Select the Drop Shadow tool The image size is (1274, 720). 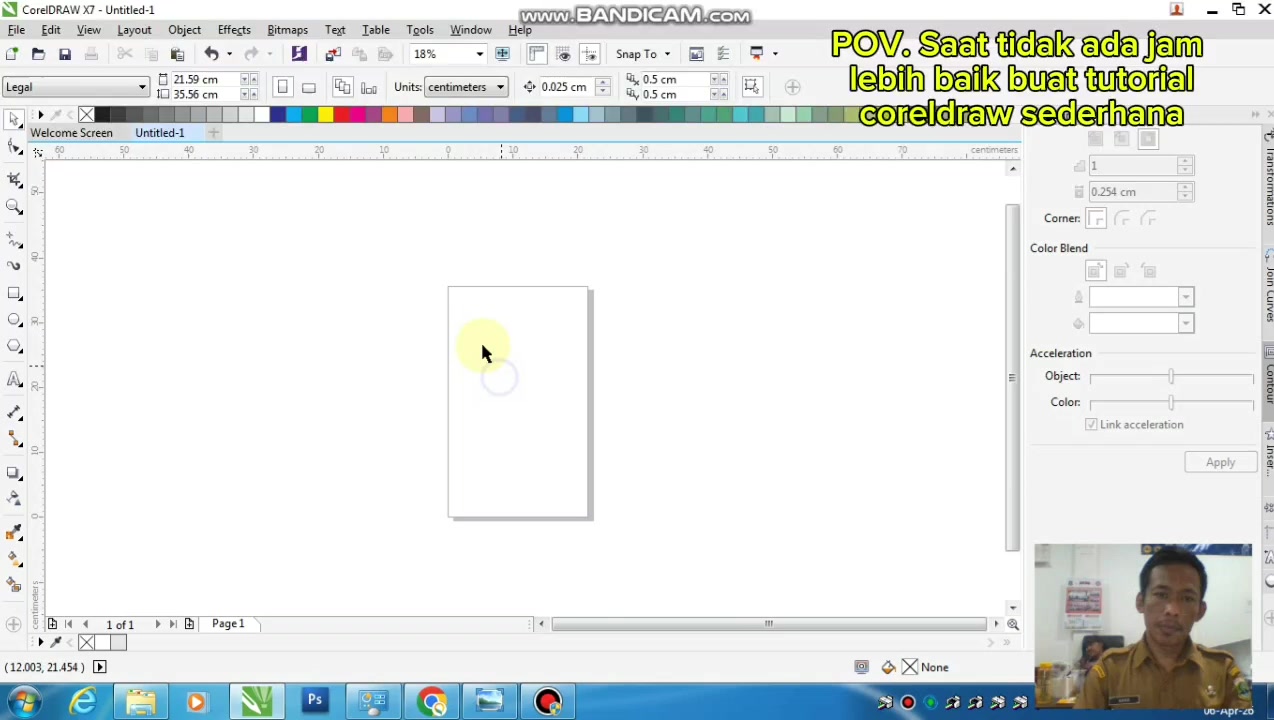pos(14,472)
